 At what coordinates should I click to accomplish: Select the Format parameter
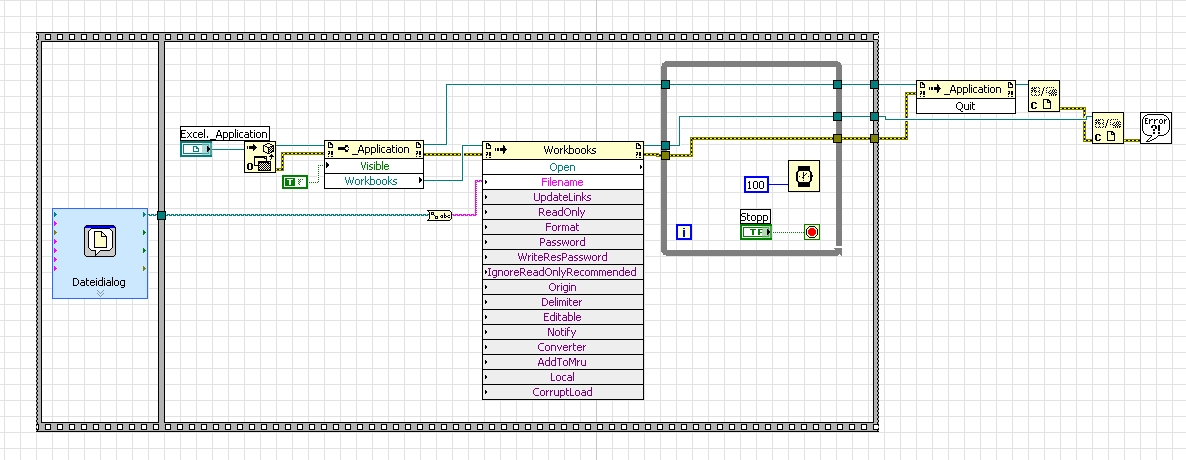[563, 227]
